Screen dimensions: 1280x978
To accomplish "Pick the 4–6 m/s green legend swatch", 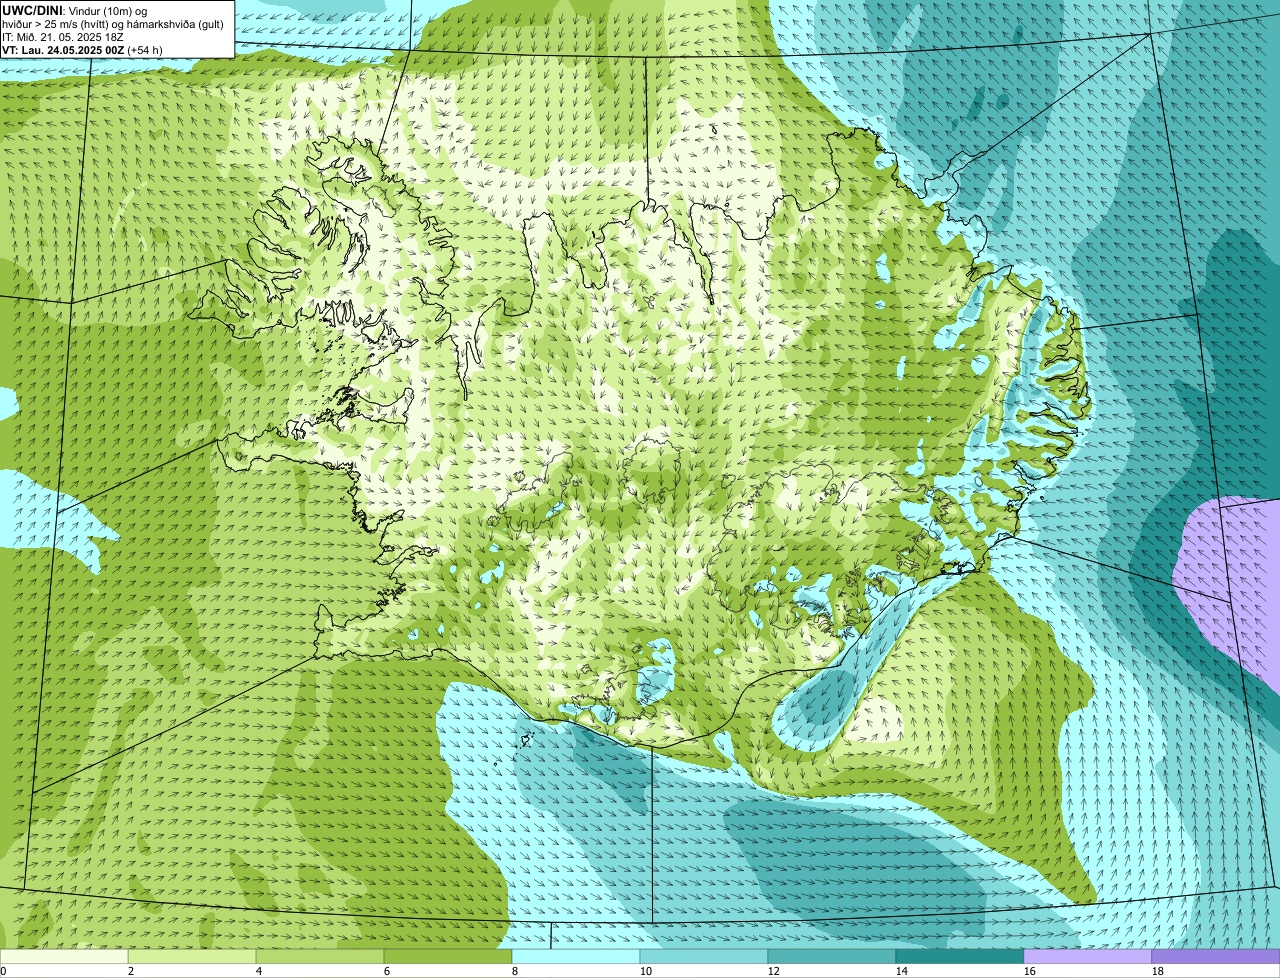I will [320, 957].
